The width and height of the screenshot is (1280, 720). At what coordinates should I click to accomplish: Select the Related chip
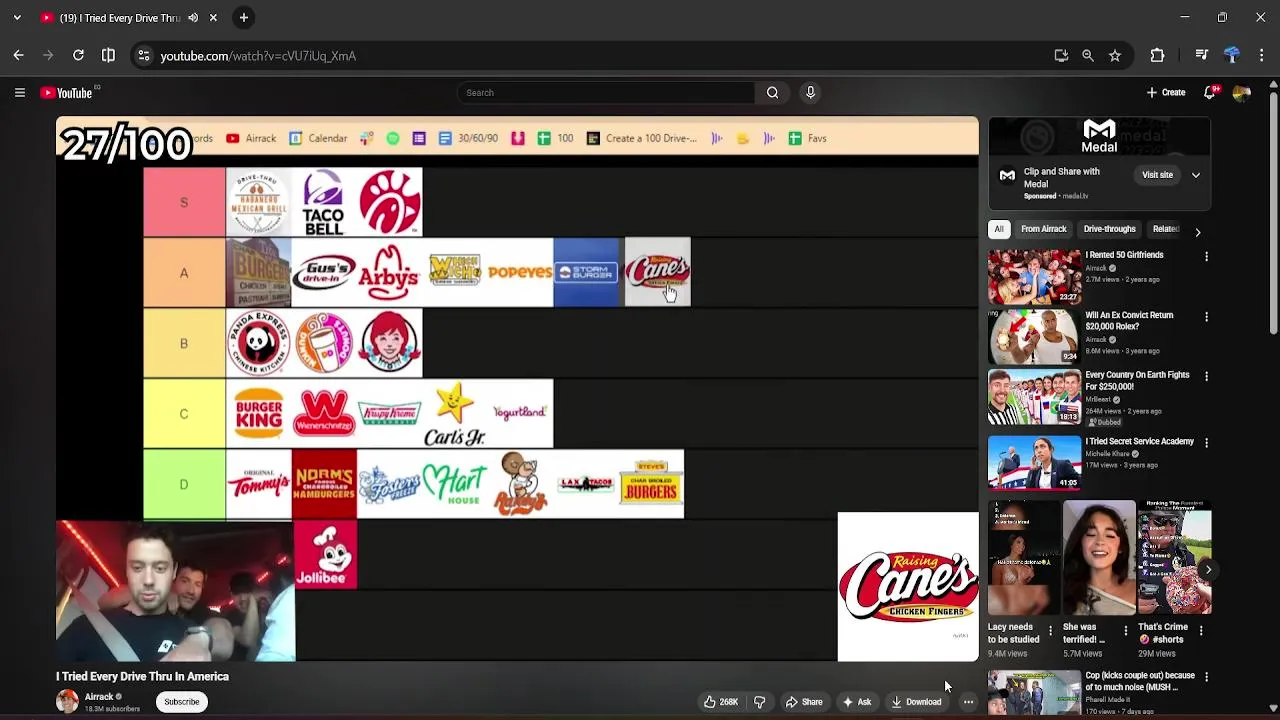click(1166, 229)
